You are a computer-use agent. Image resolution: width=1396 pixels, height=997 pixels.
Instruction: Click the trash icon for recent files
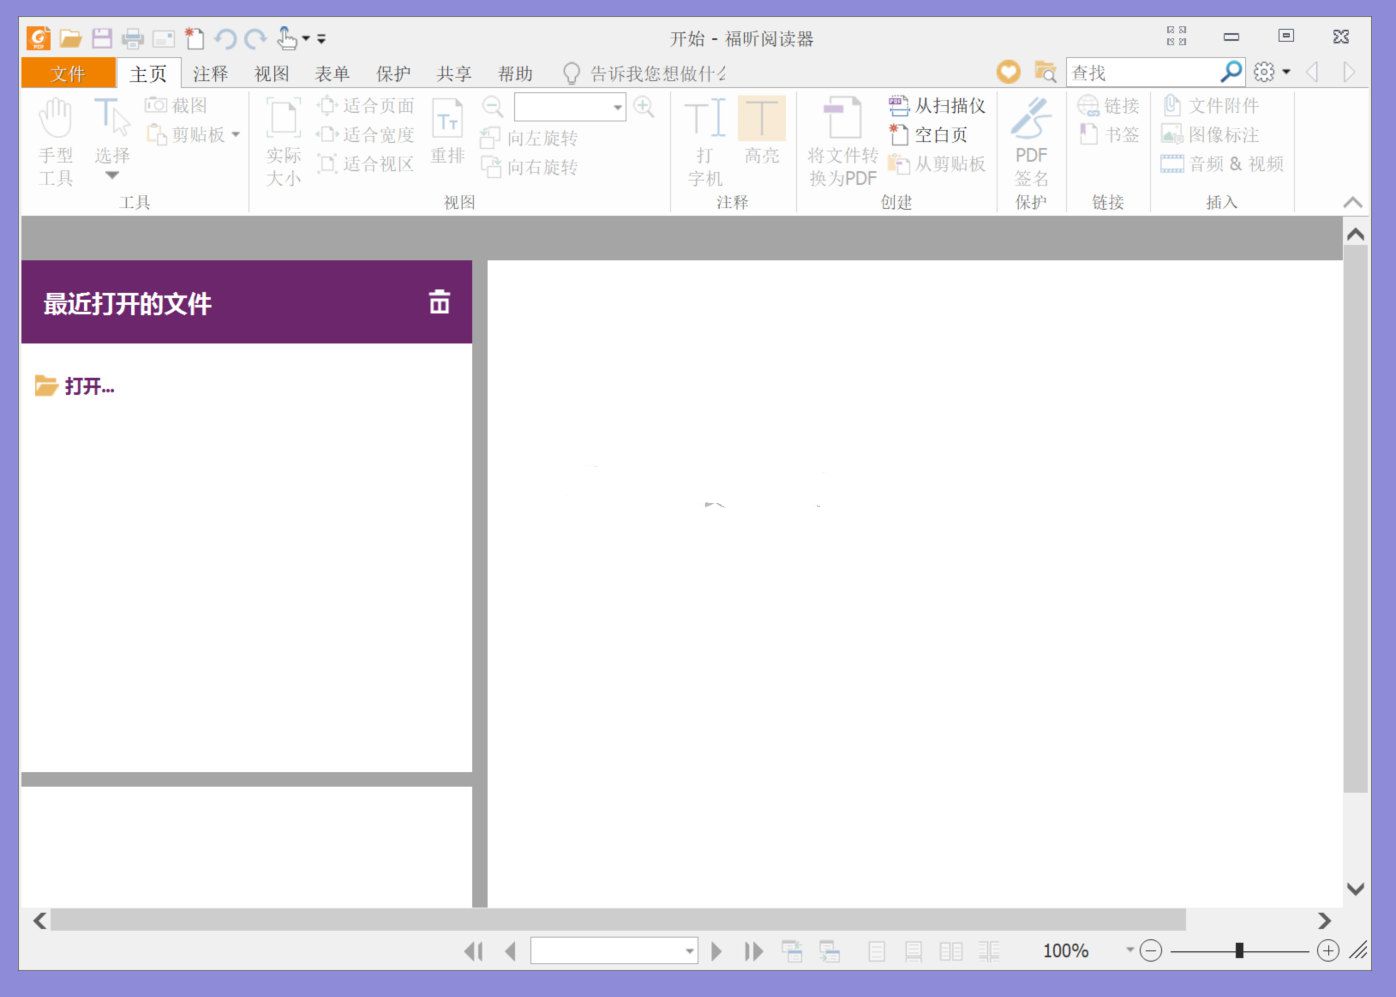tap(439, 302)
